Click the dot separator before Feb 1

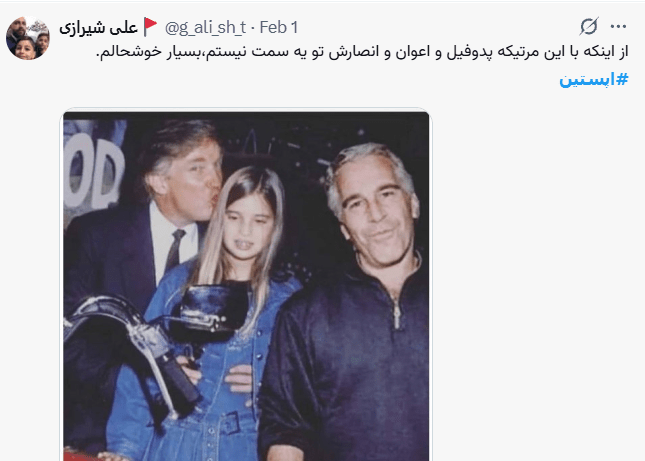tap(253, 28)
